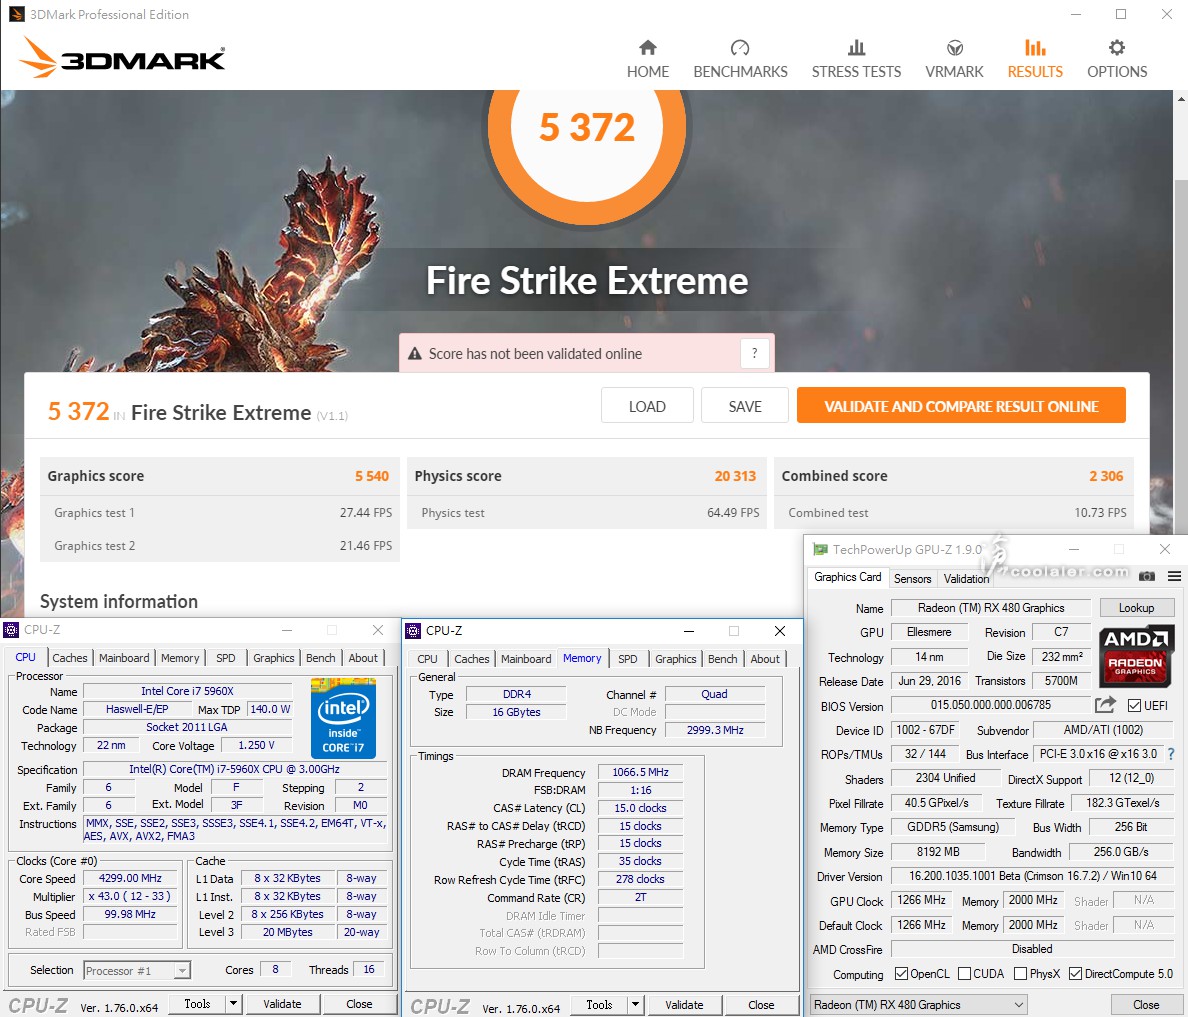Click the GPU Name field in GPU-Z
1188x1017 pixels.
[x=990, y=608]
